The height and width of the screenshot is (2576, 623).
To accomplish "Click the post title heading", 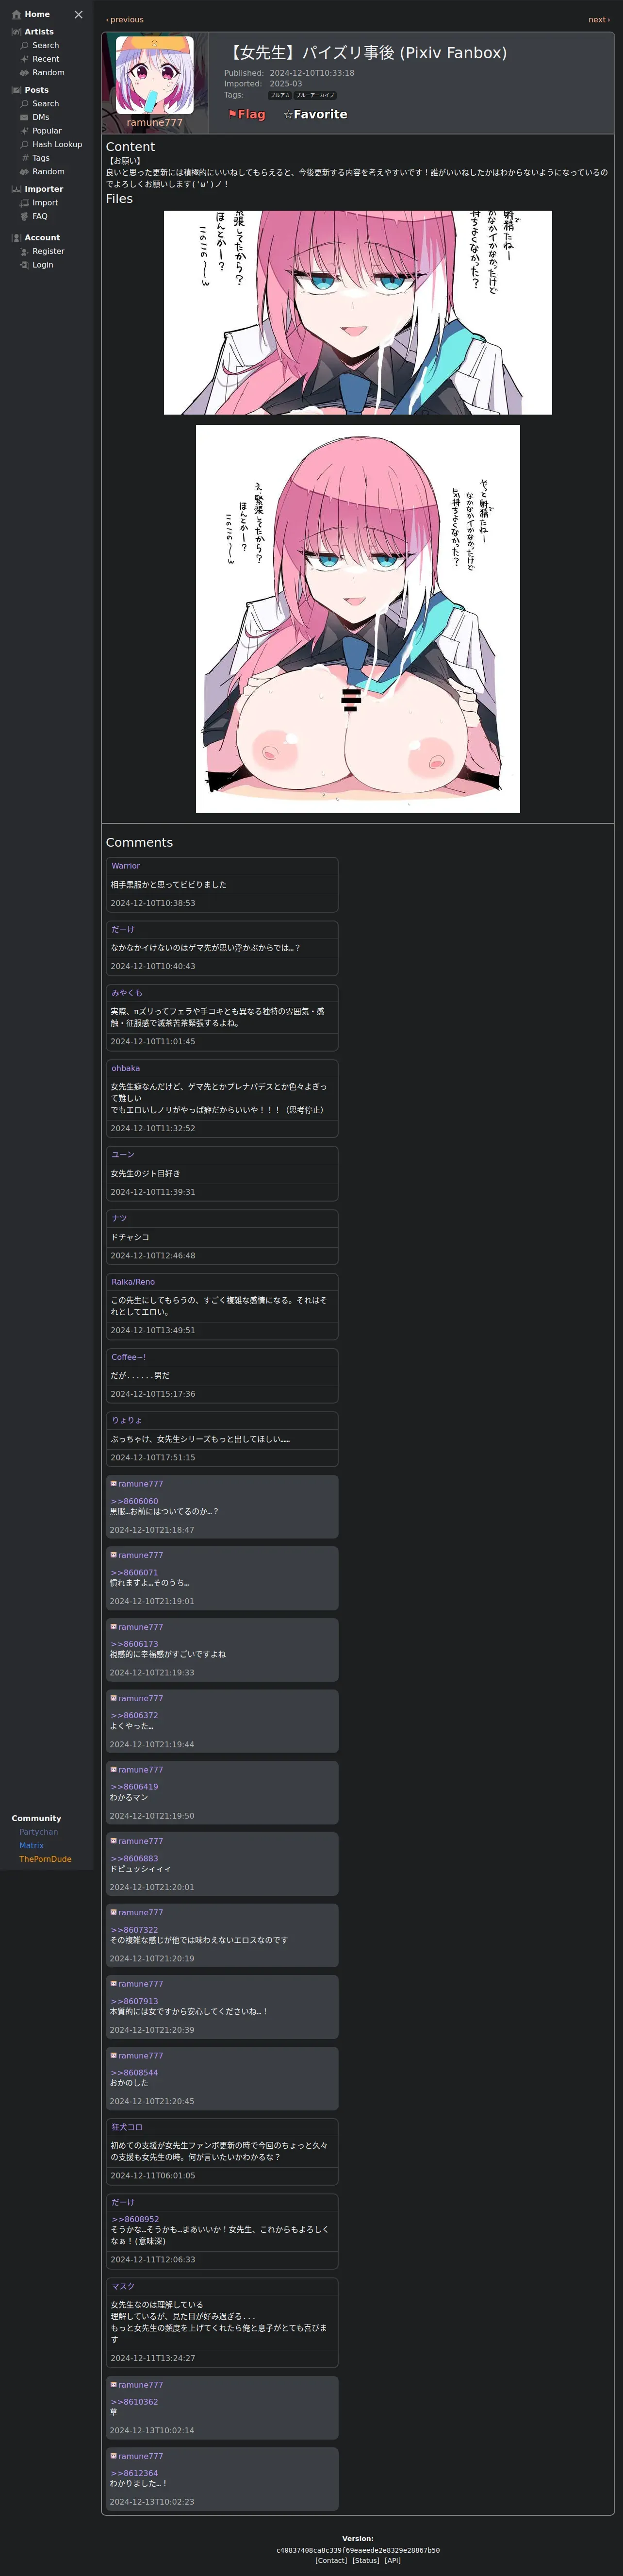I will pos(366,53).
